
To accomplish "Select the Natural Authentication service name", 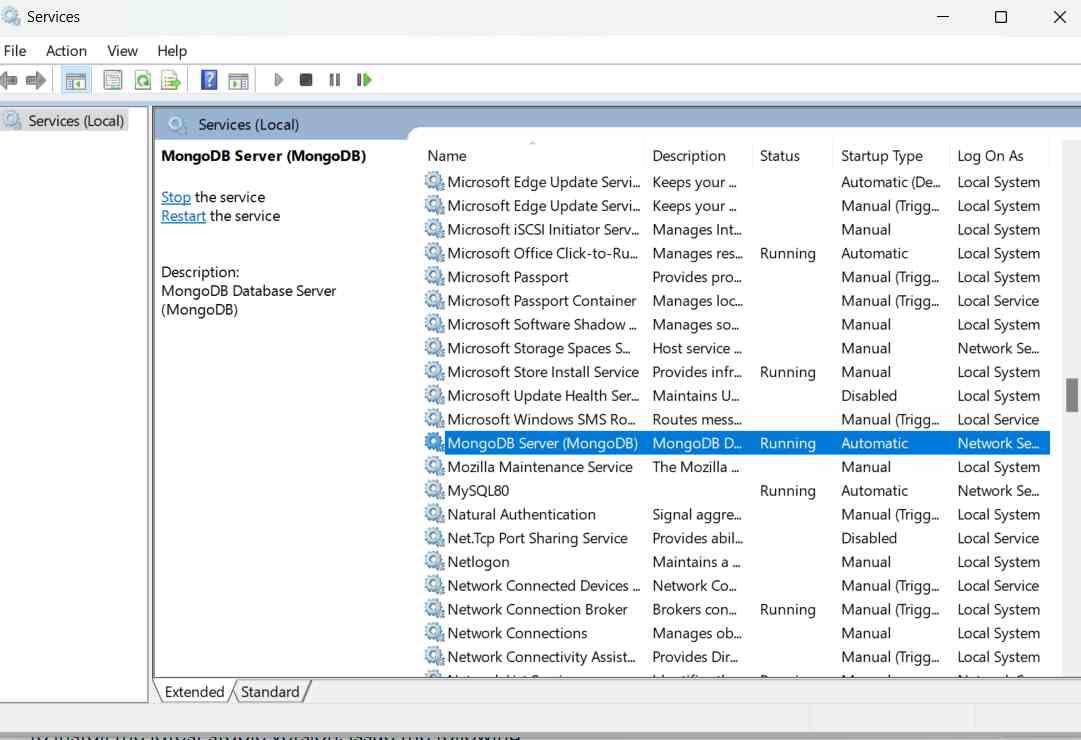I will (521, 514).
